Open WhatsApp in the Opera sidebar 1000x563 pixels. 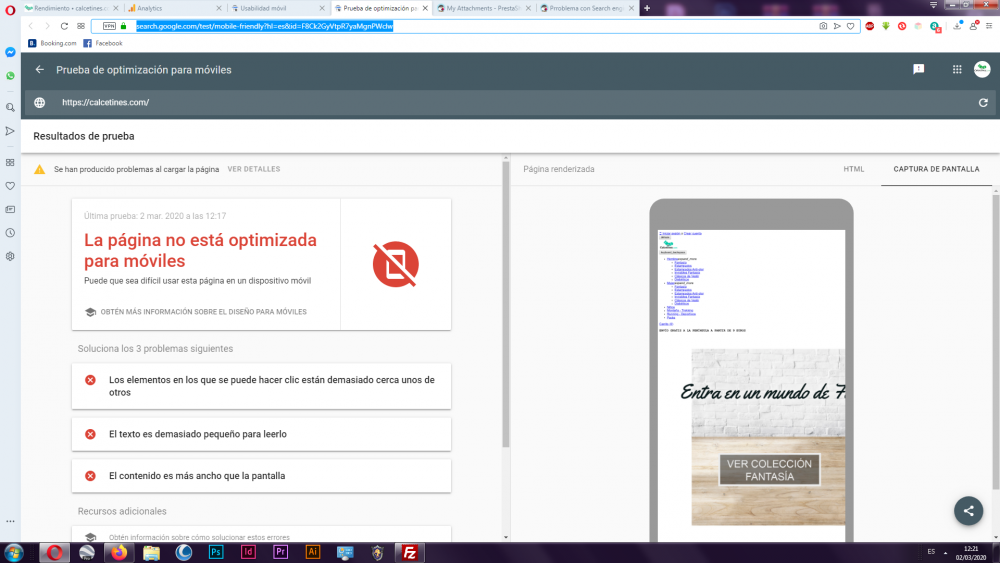tap(10, 76)
